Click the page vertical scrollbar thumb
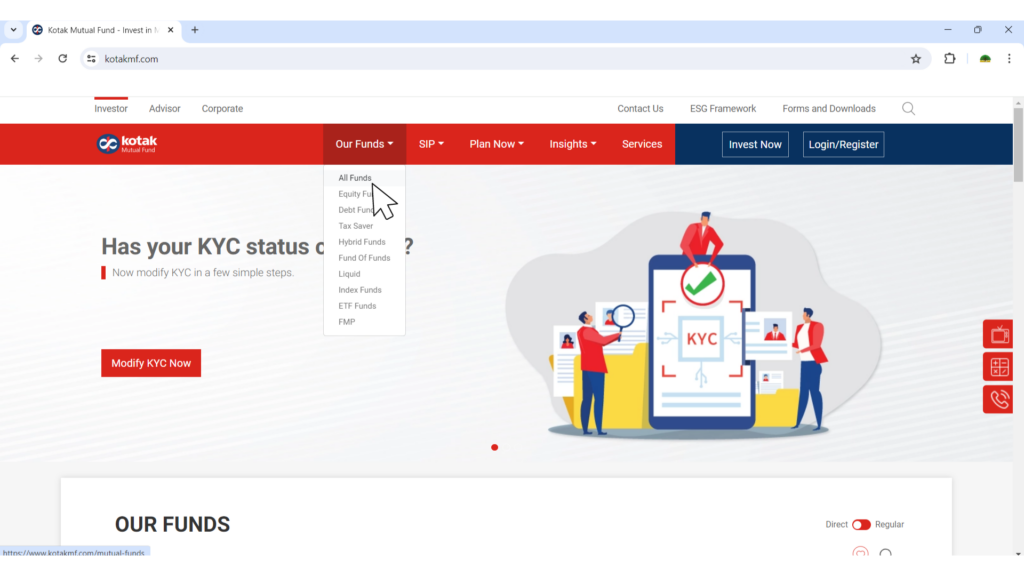This screenshot has width=1024, height=576. coord(1018,145)
